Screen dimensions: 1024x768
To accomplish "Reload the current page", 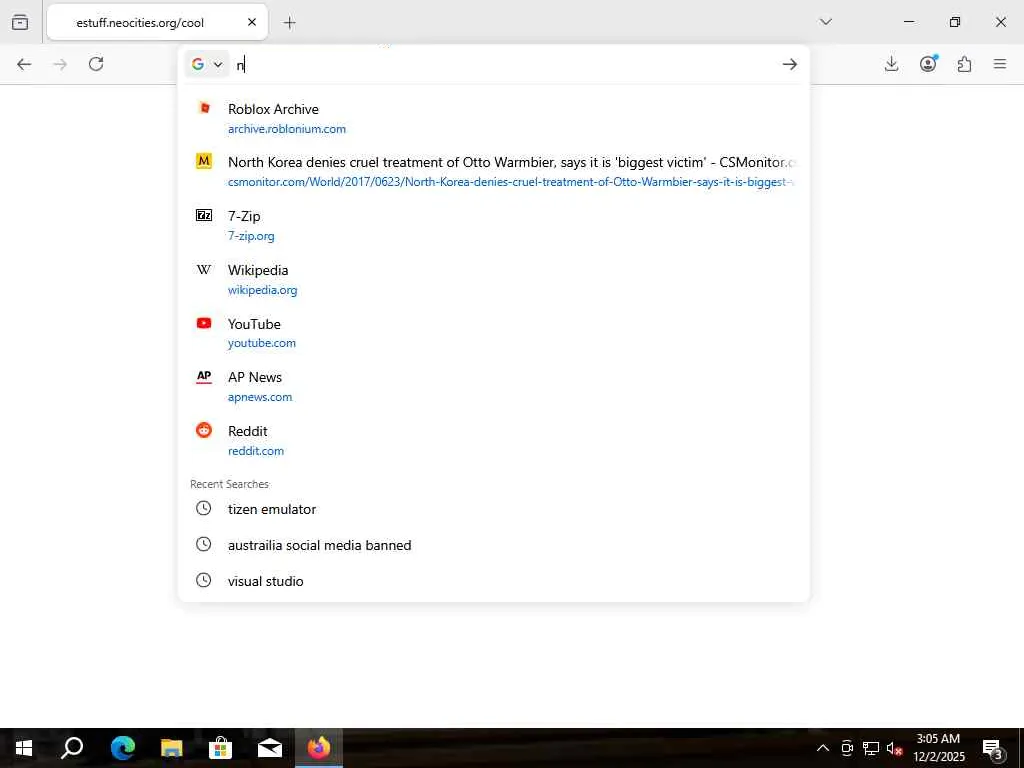I will 96,64.
